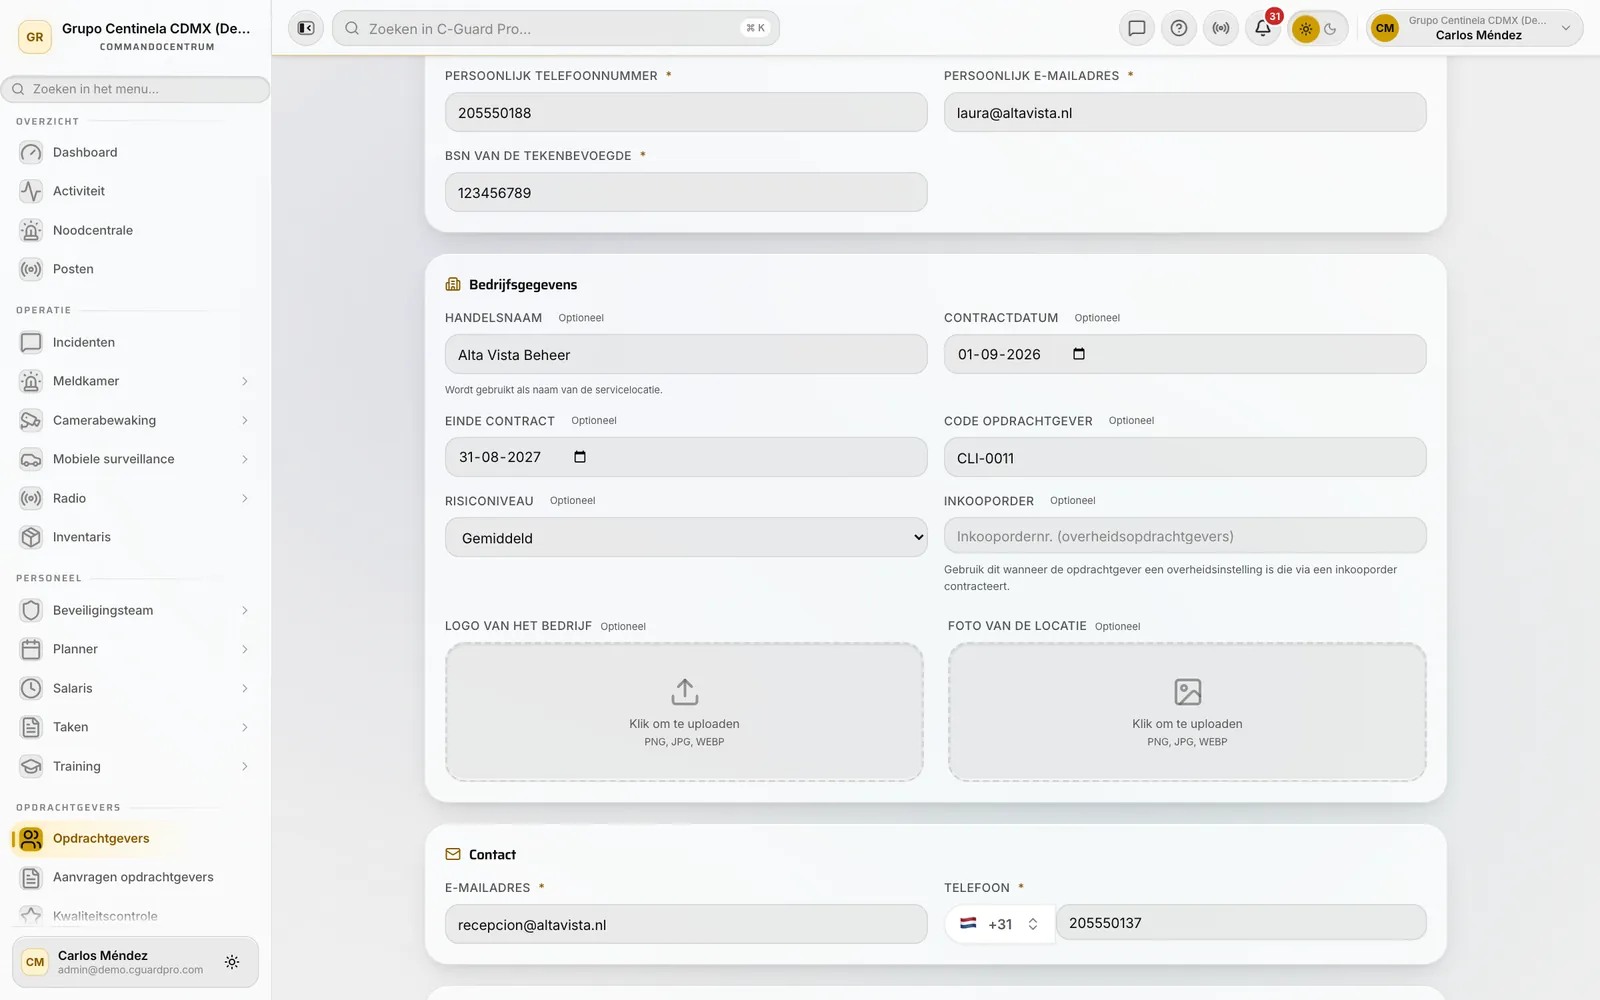Collapse the sidebar panel icon
The image size is (1600, 1000).
306,28
